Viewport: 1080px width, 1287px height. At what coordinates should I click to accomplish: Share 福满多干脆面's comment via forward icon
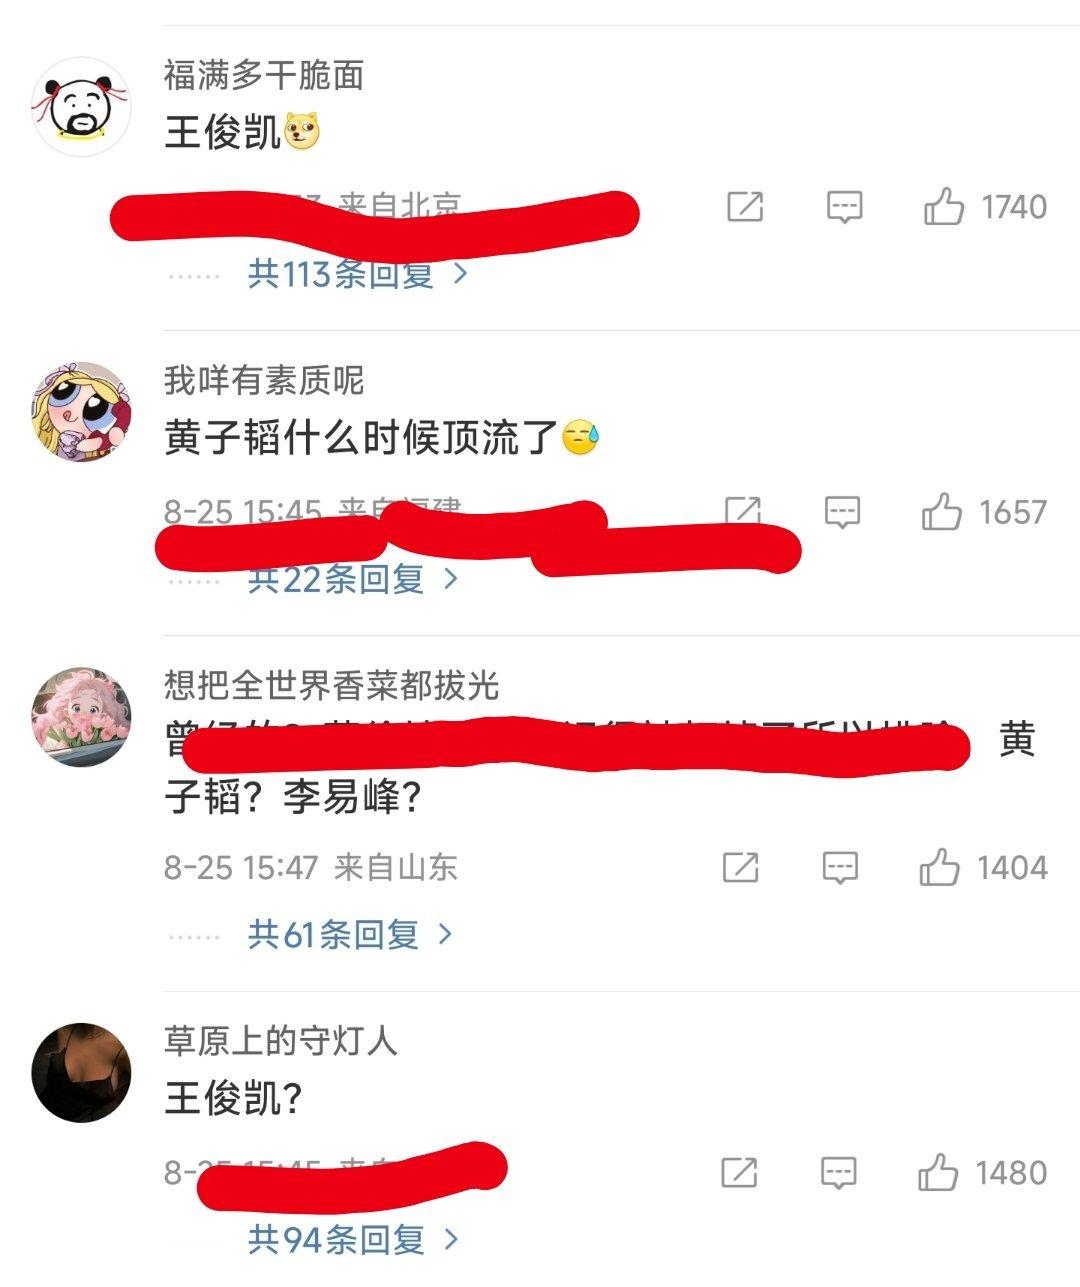click(x=745, y=207)
